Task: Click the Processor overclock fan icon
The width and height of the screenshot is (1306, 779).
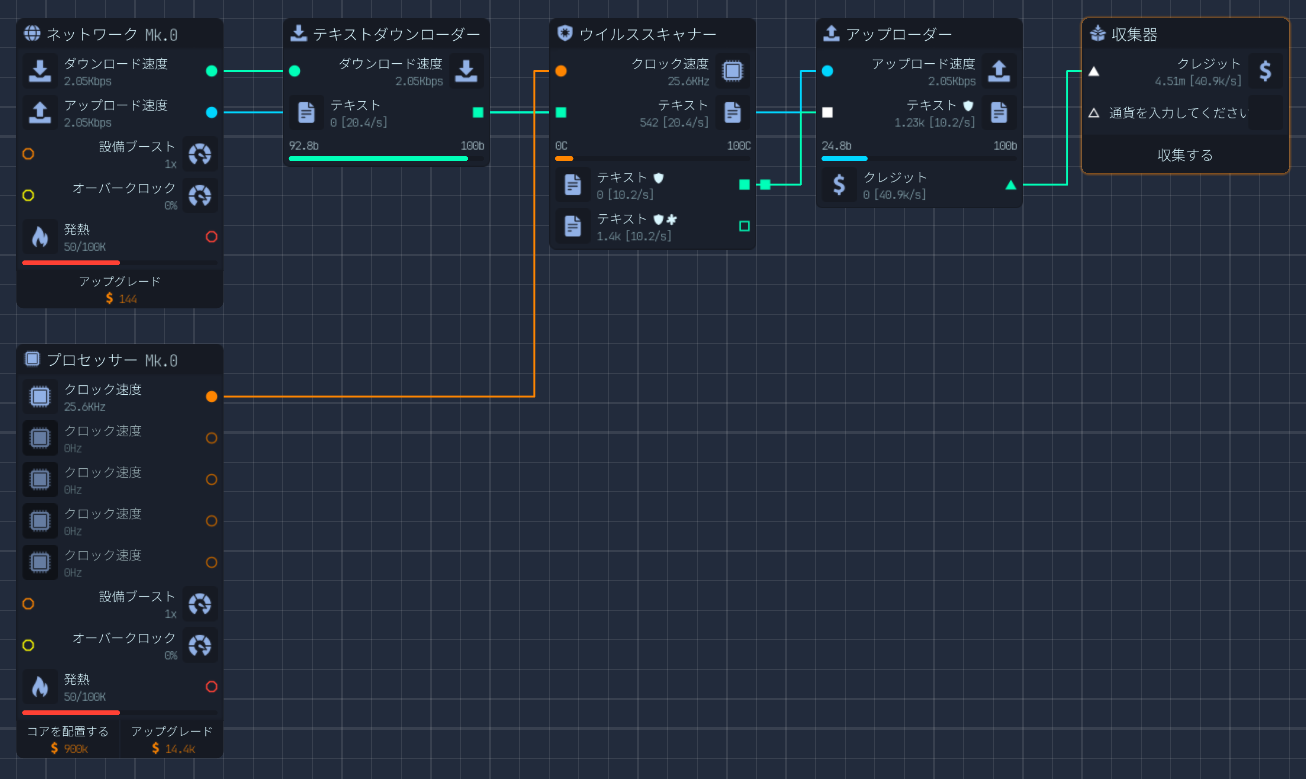Action: pos(200,646)
